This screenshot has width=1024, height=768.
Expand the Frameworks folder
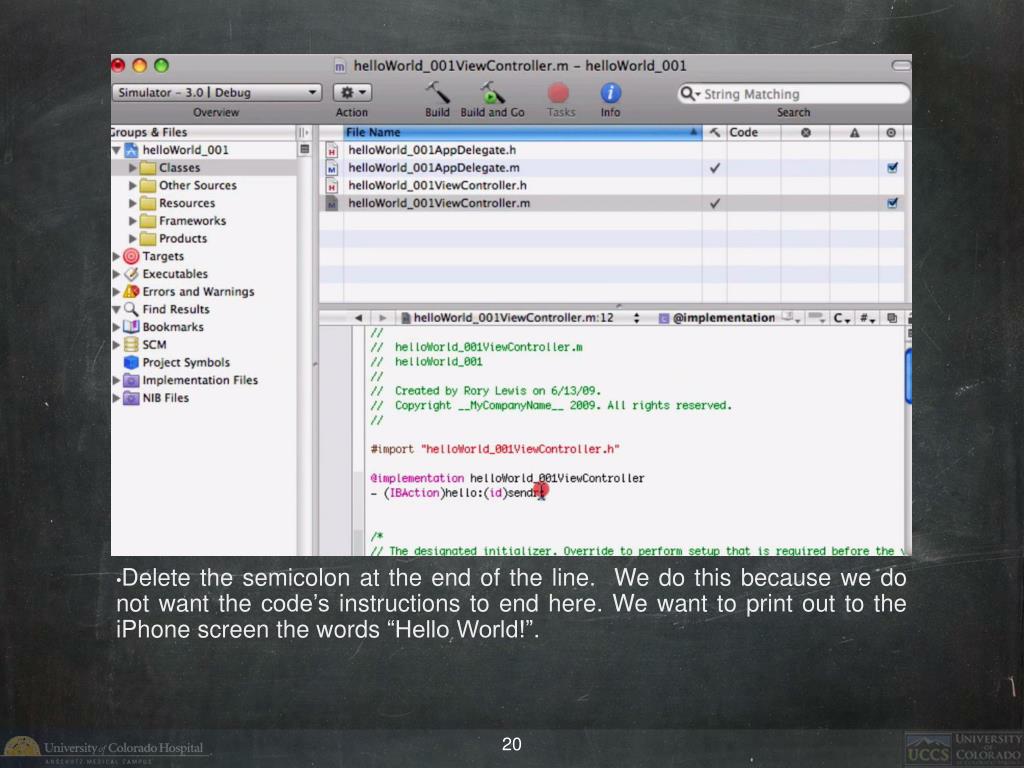click(x=133, y=221)
